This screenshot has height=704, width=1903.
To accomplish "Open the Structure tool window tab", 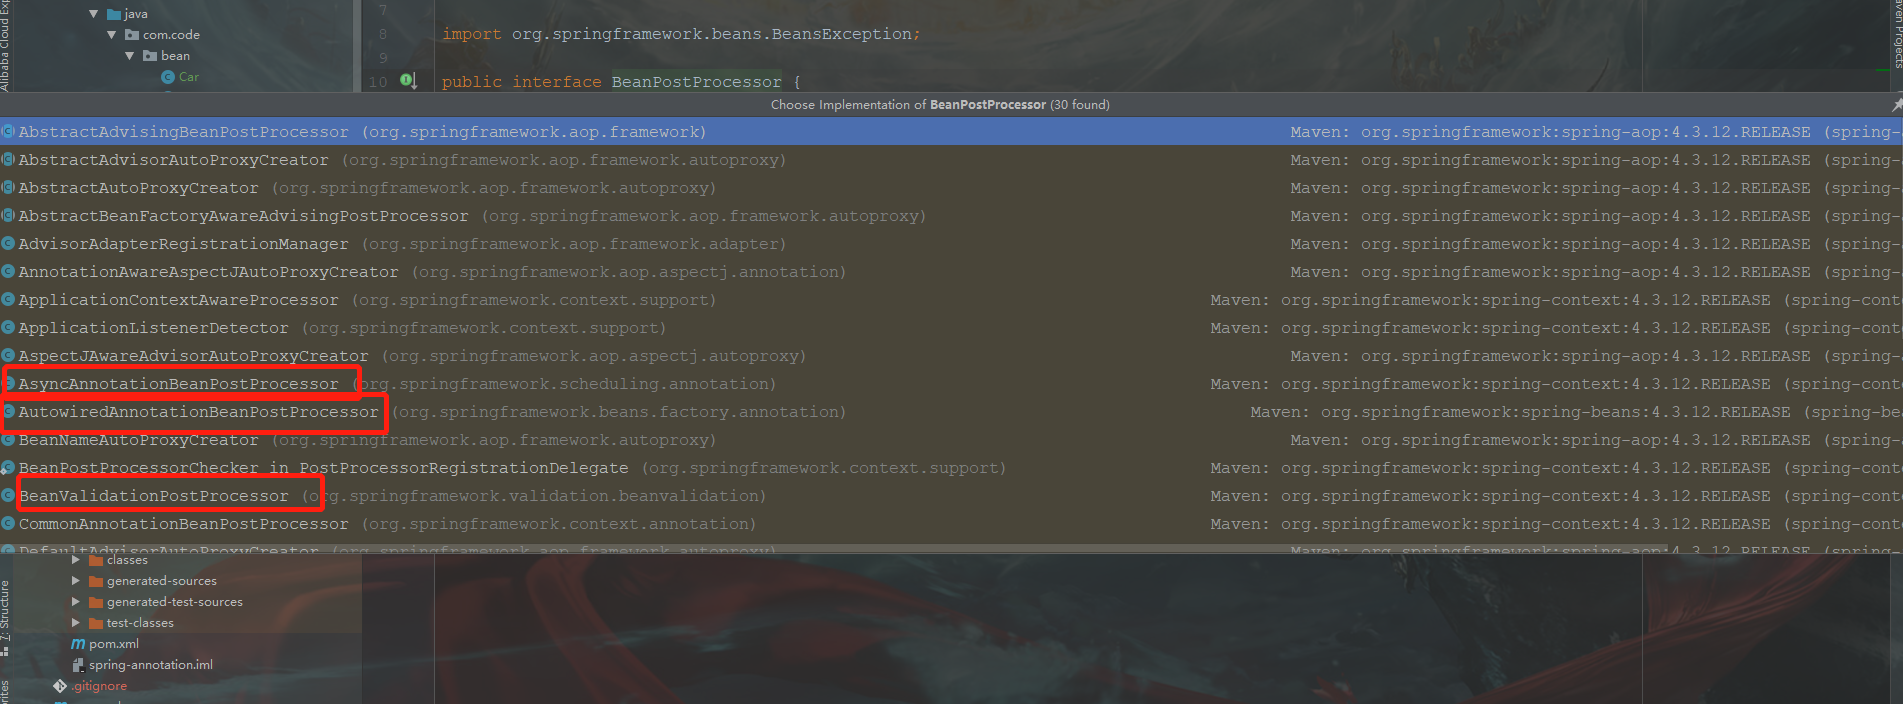I will coord(5,617).
